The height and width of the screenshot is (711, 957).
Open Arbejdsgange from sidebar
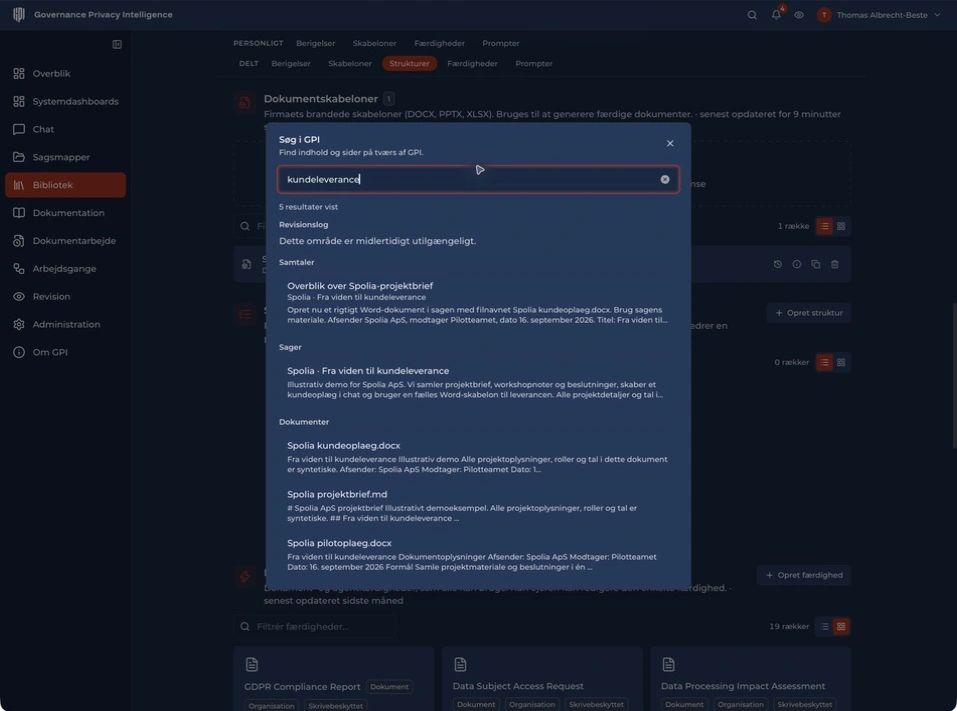[x=65, y=269]
